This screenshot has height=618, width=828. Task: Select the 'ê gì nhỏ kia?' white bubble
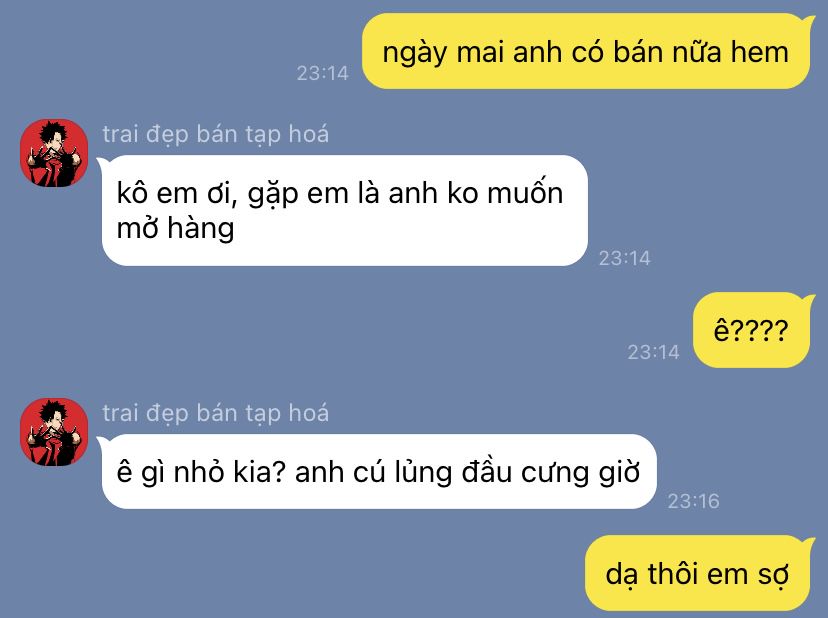coord(379,472)
